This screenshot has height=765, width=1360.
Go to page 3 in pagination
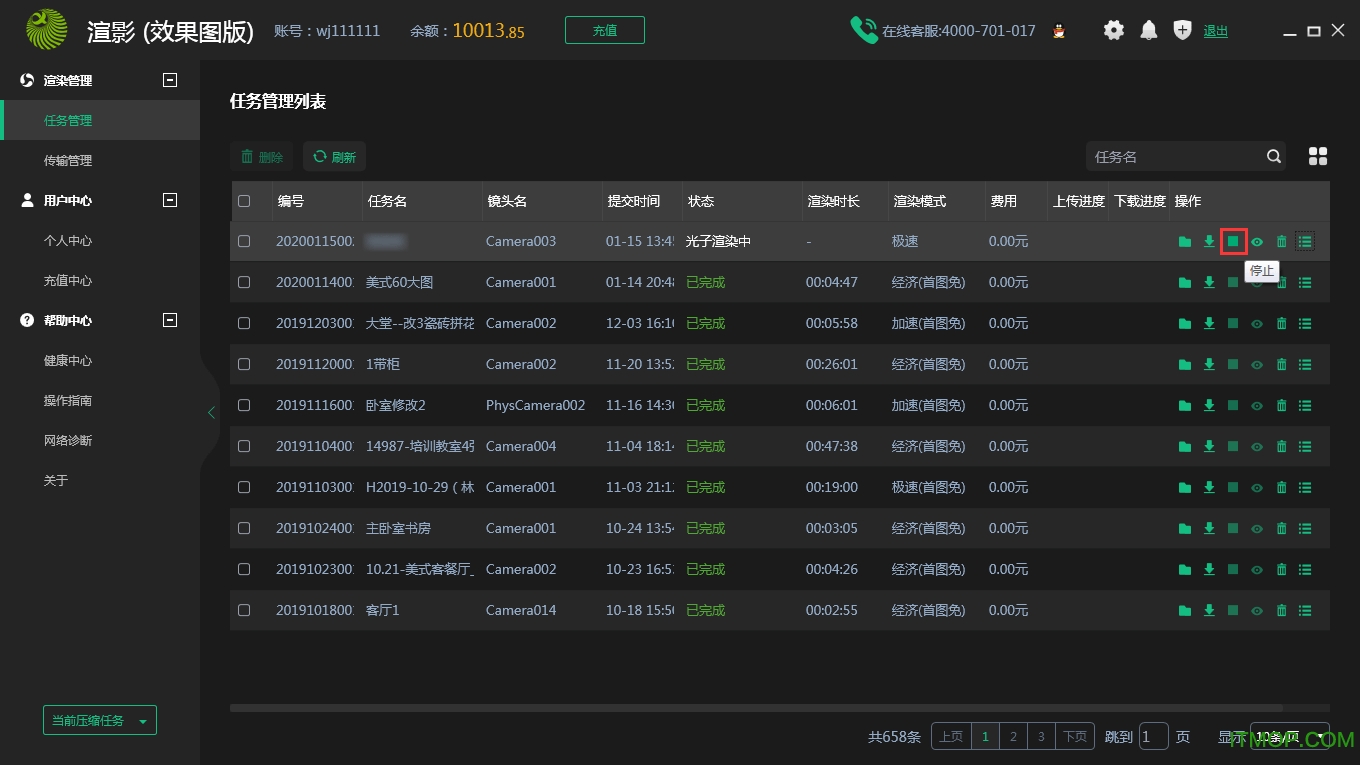[1041, 737]
